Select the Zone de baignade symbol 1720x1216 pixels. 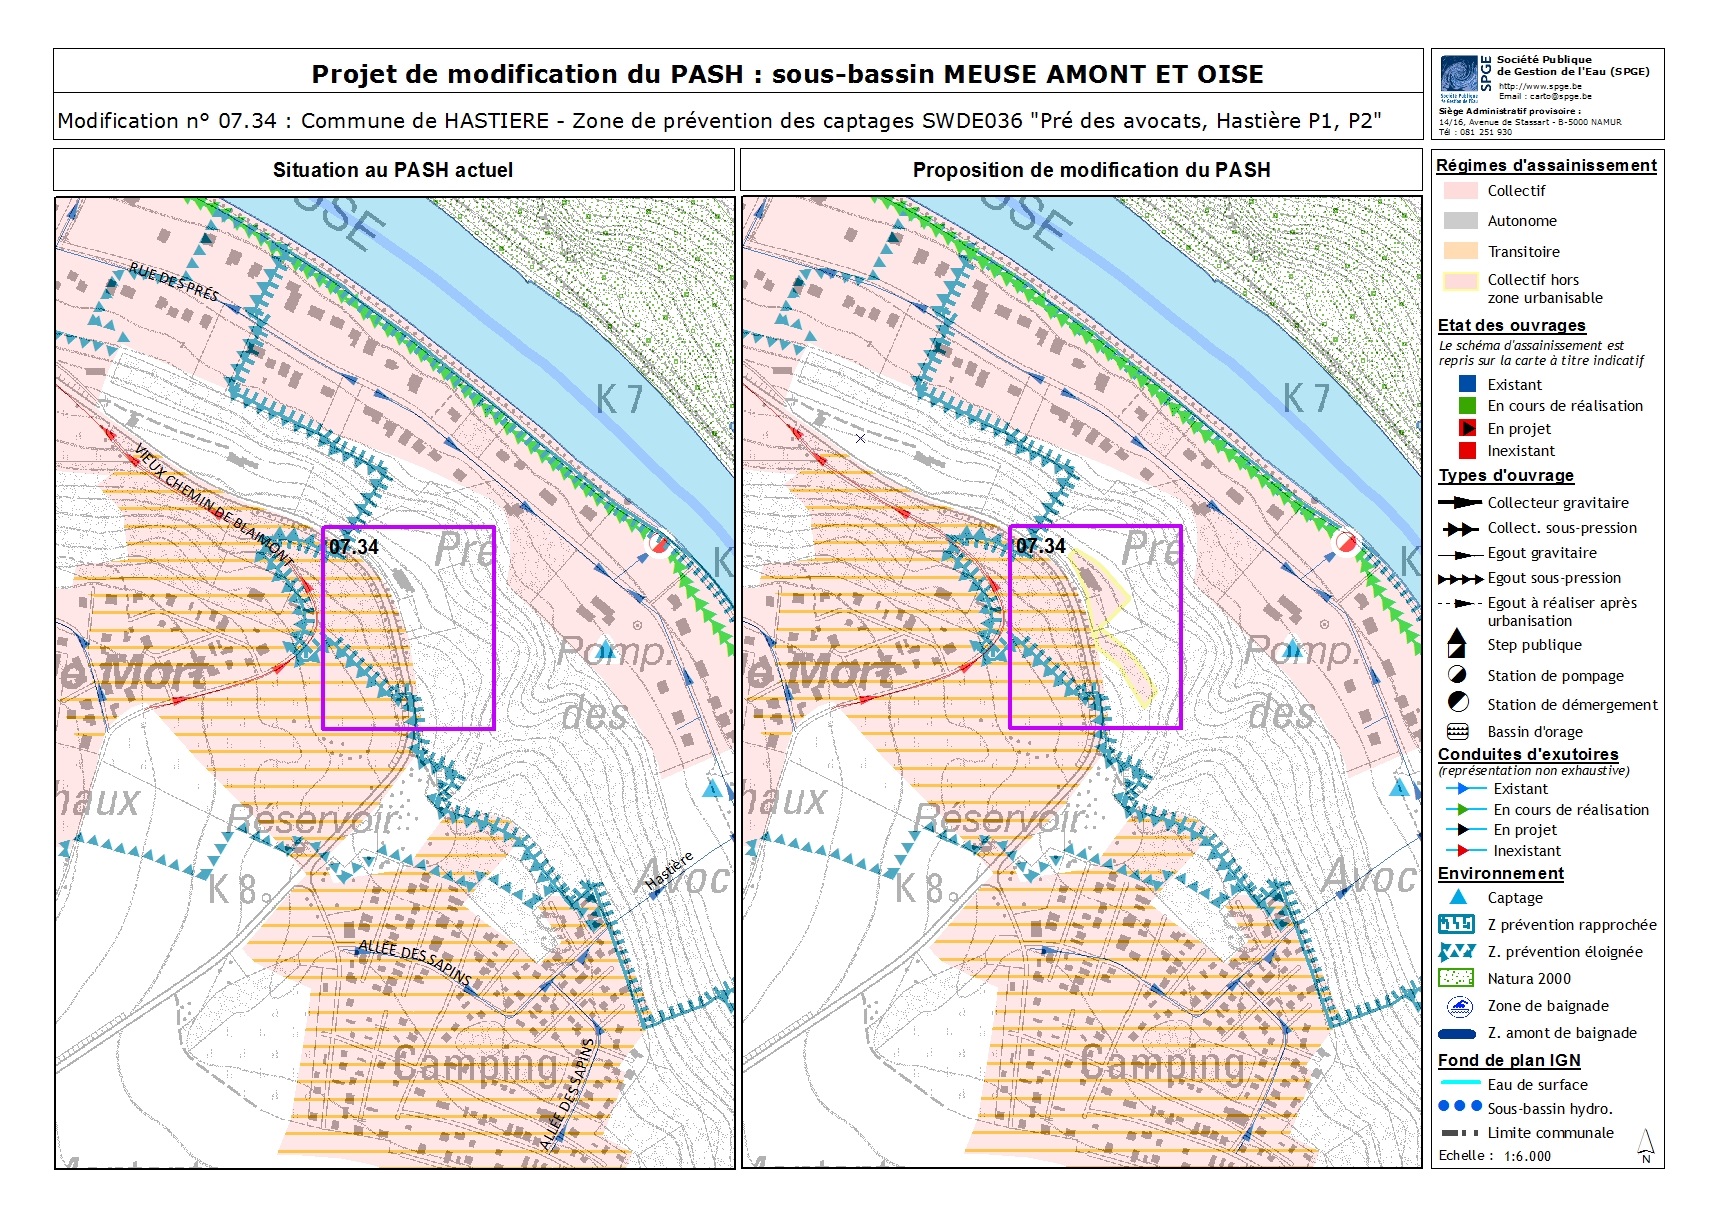click(x=1459, y=1006)
